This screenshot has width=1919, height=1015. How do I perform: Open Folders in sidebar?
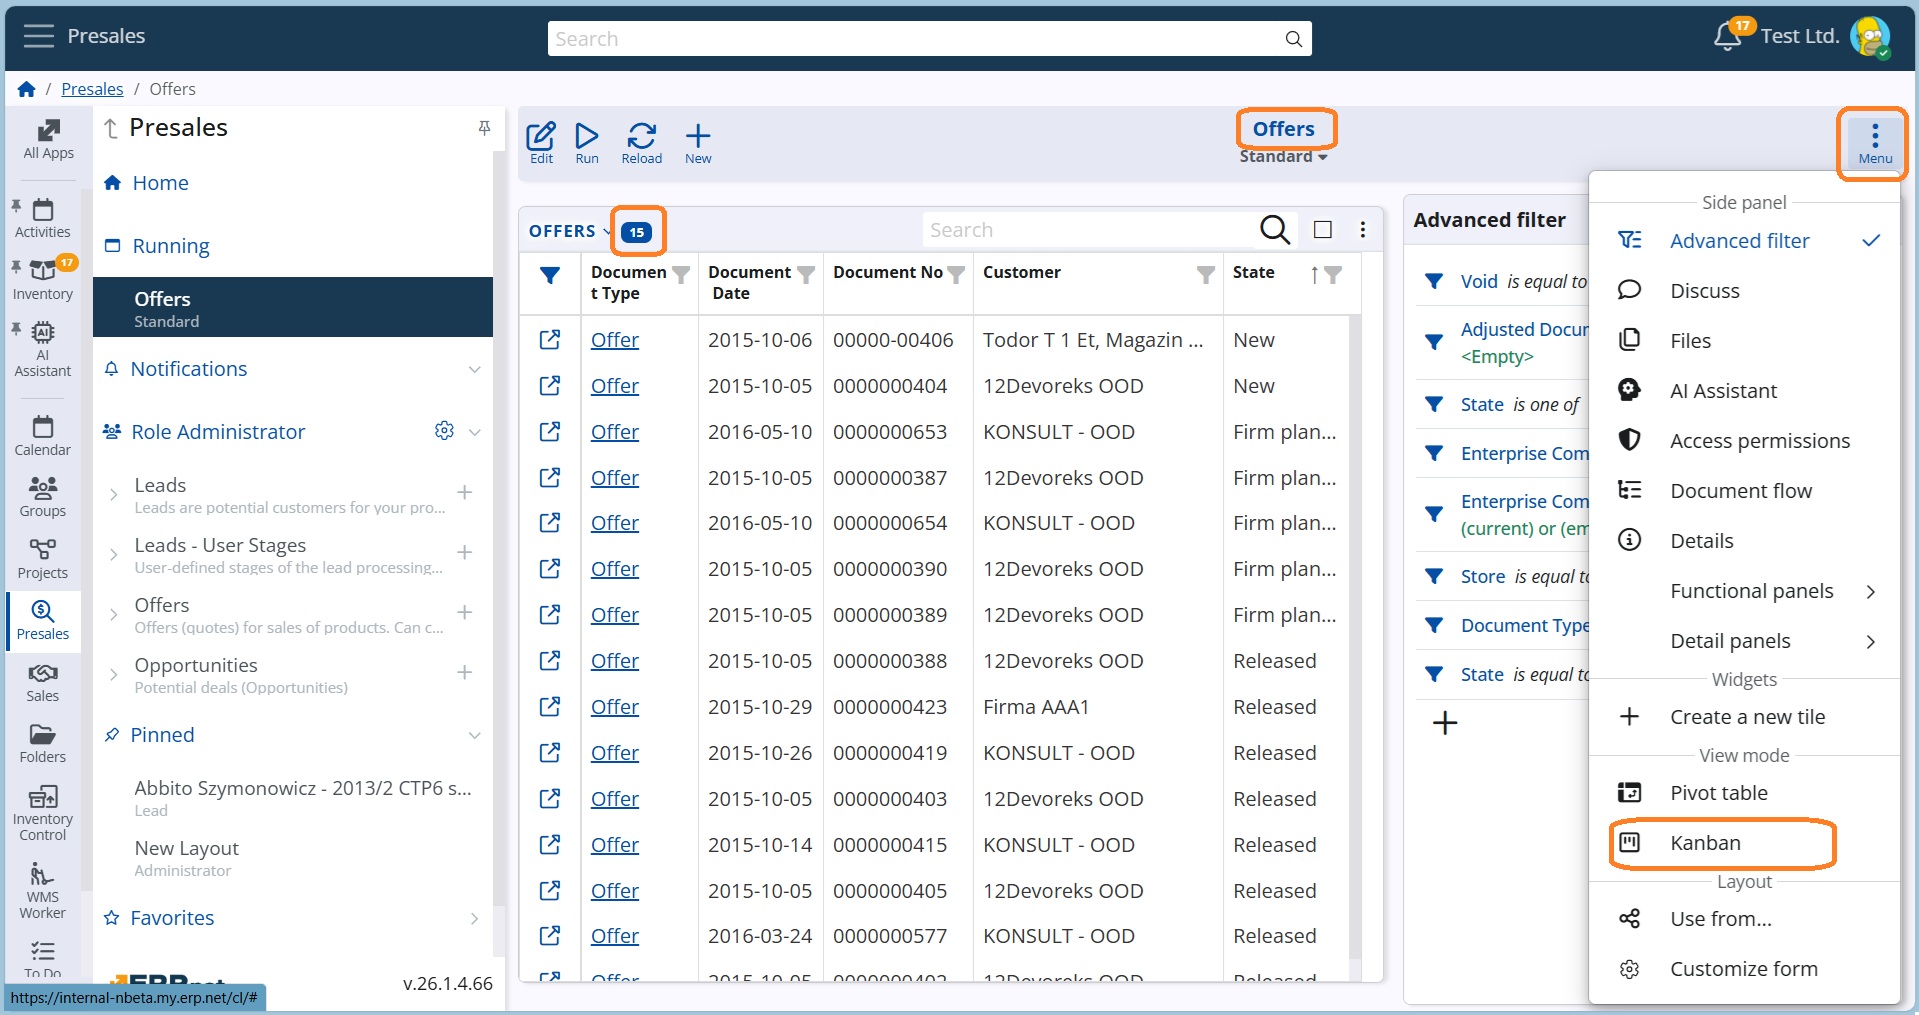(43, 744)
